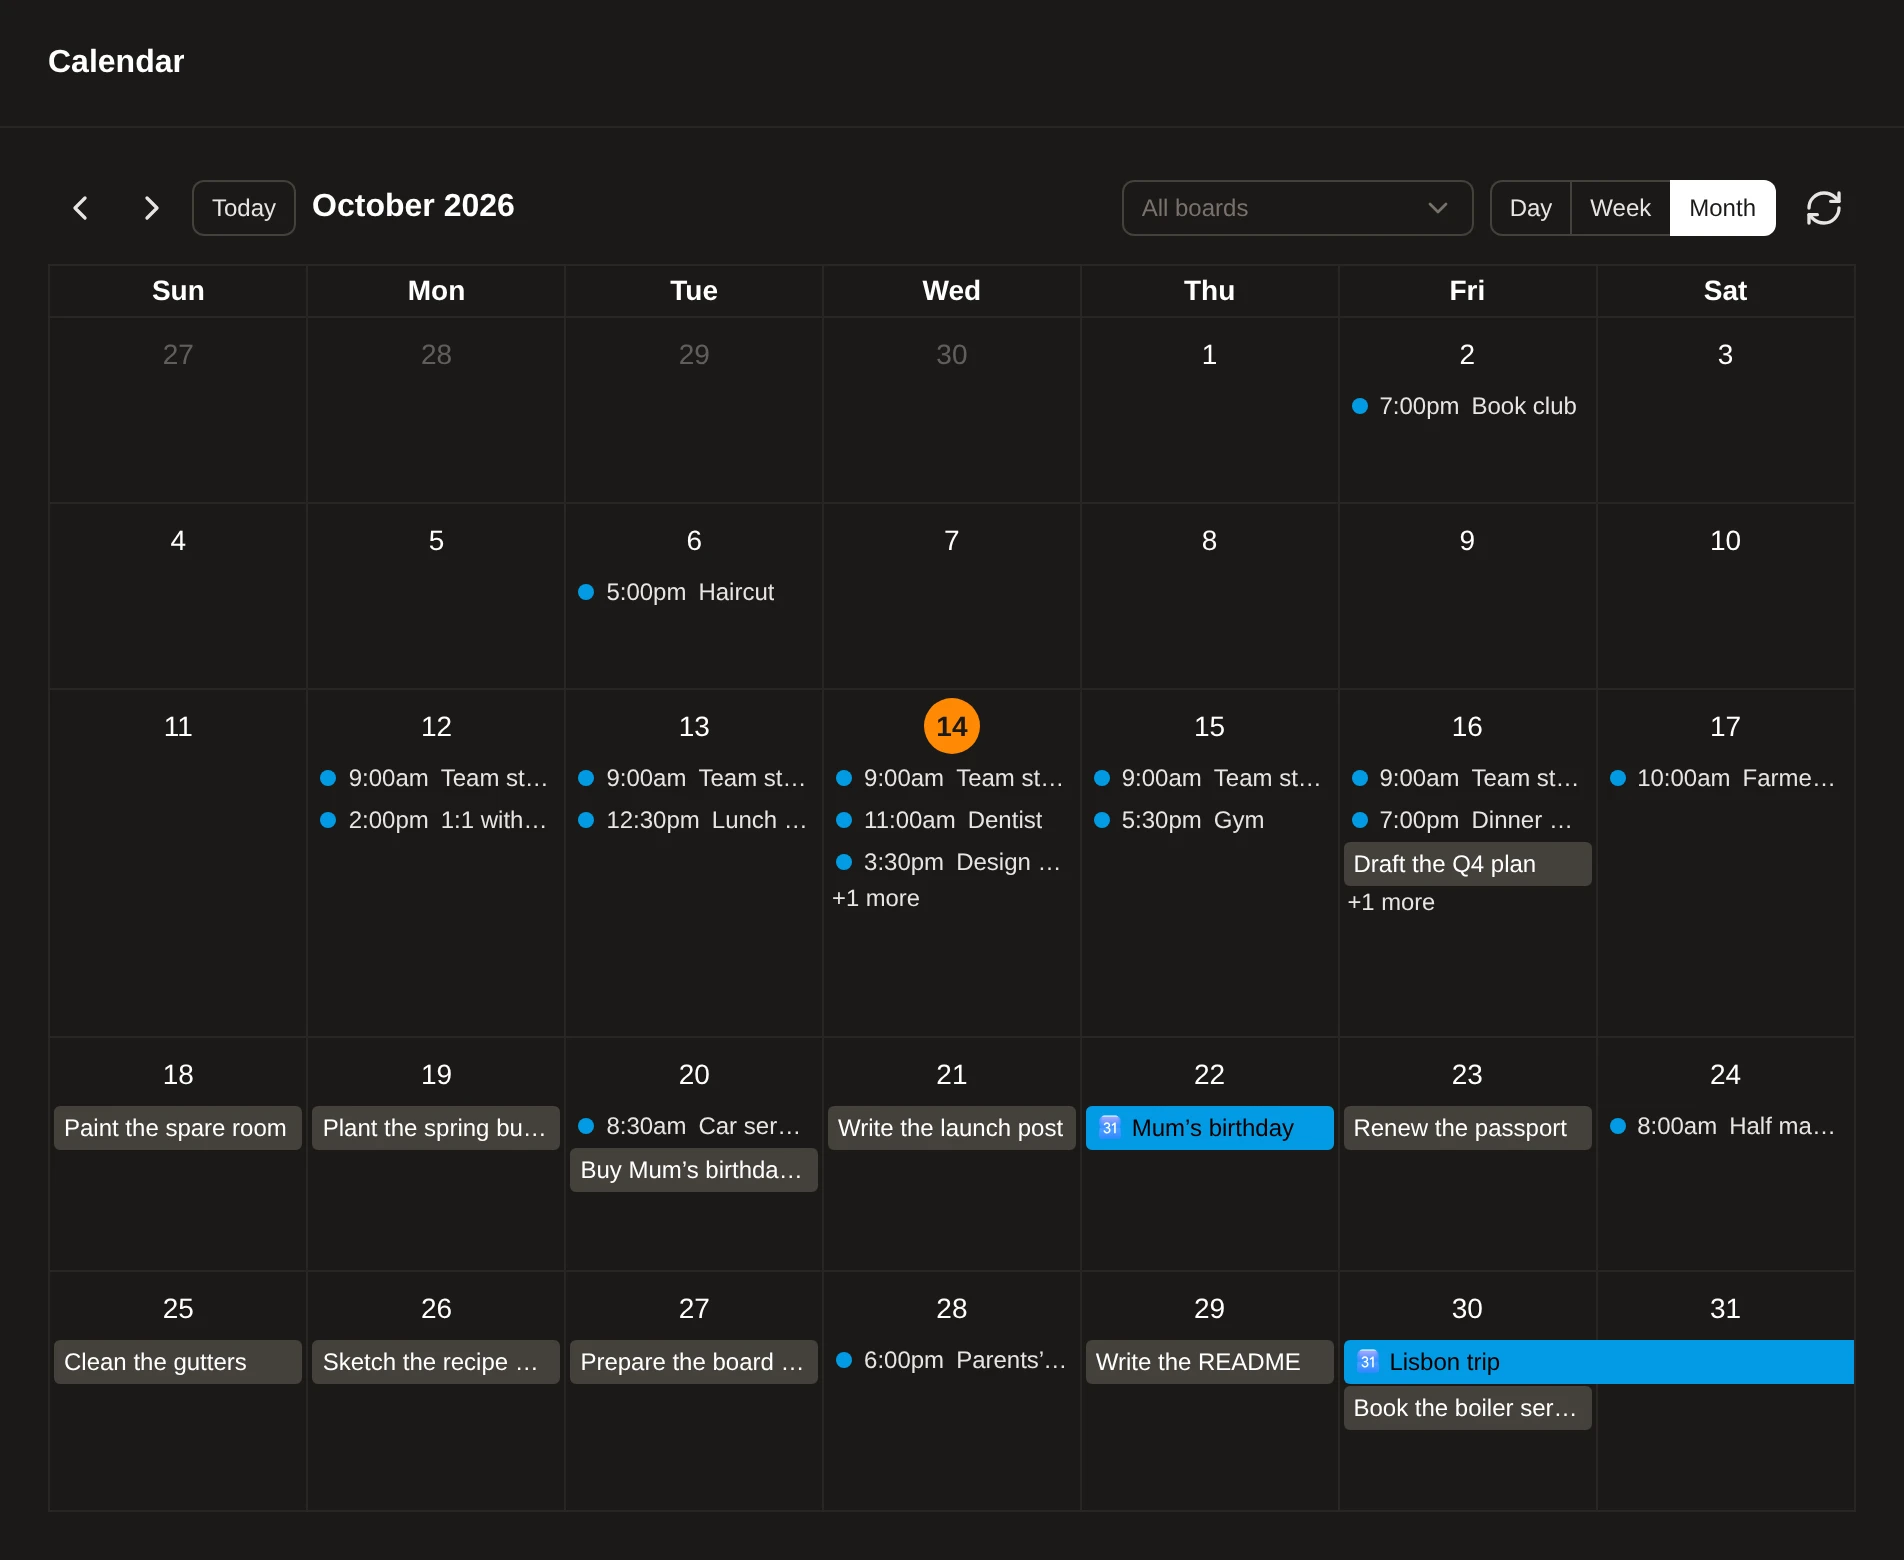The image size is (1904, 1560).
Task: Open Write the launch post task
Action: pos(952,1128)
